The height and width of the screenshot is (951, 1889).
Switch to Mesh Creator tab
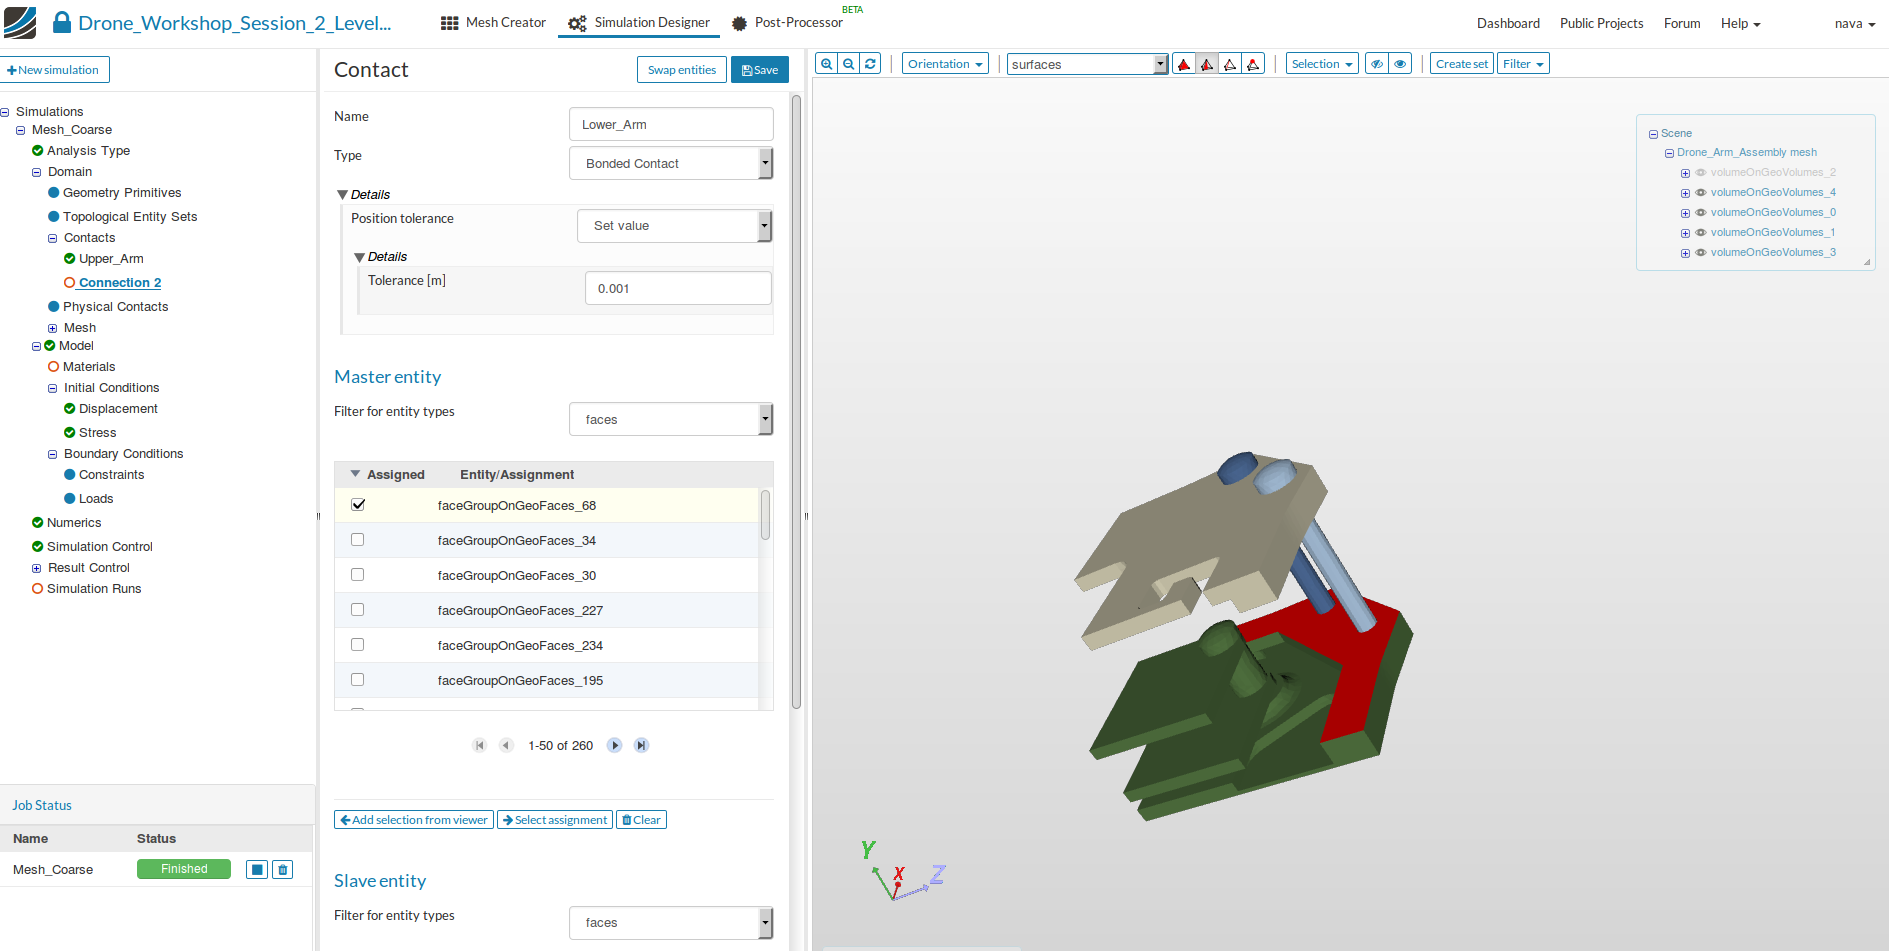click(493, 23)
